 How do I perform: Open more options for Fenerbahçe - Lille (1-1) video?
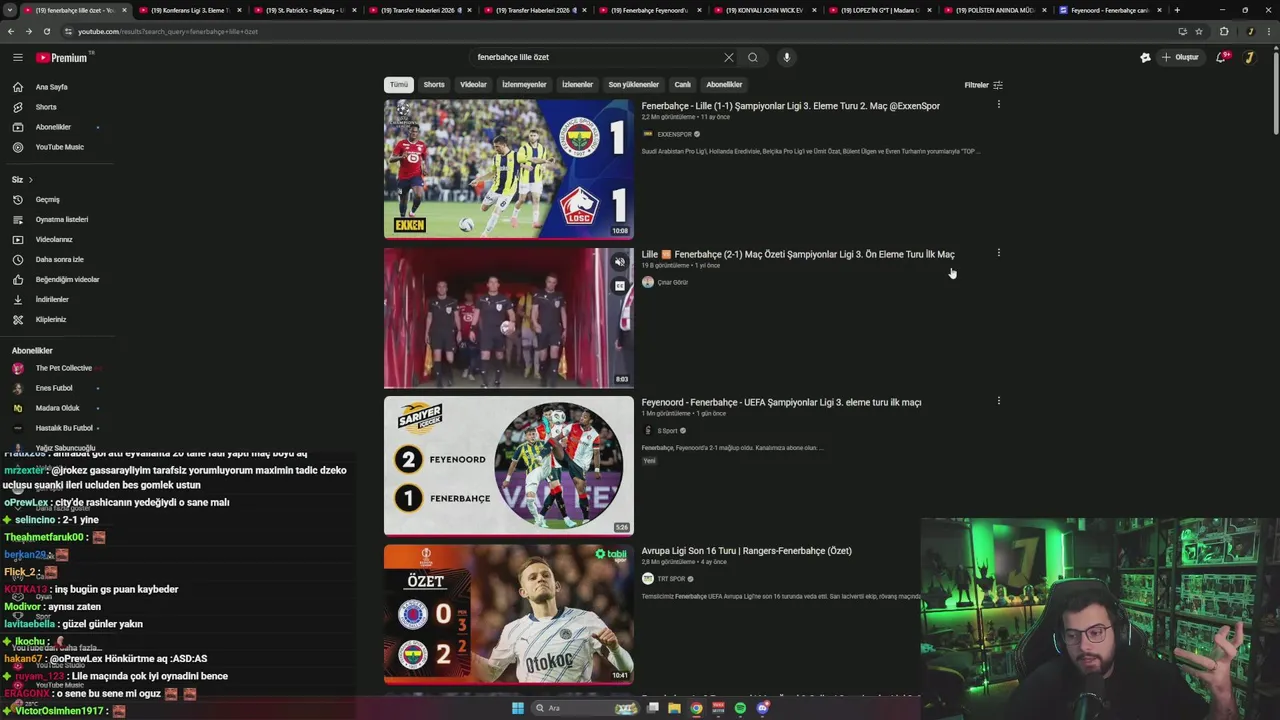click(x=998, y=104)
